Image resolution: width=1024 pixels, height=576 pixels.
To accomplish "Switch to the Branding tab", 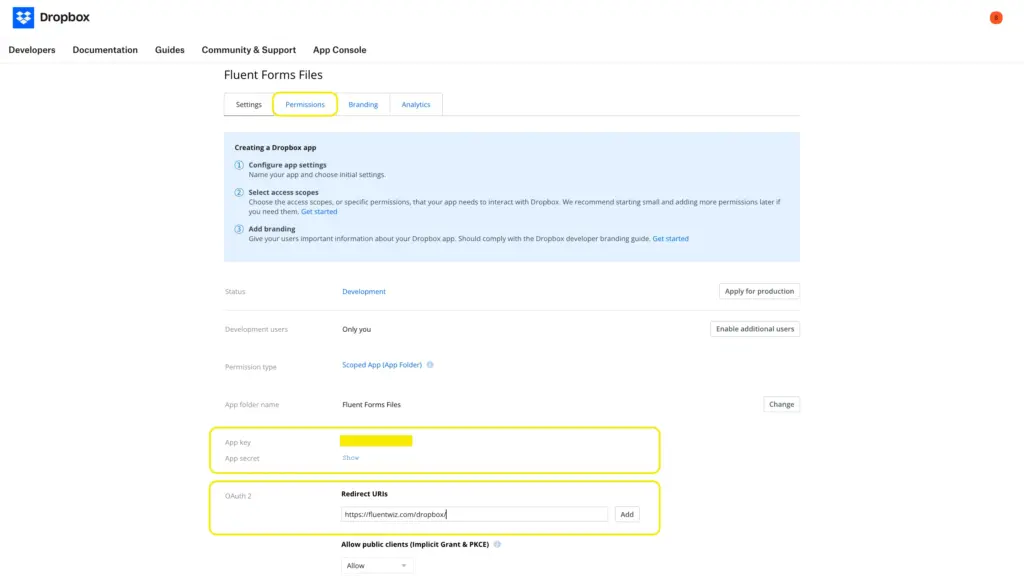I will point(363,104).
